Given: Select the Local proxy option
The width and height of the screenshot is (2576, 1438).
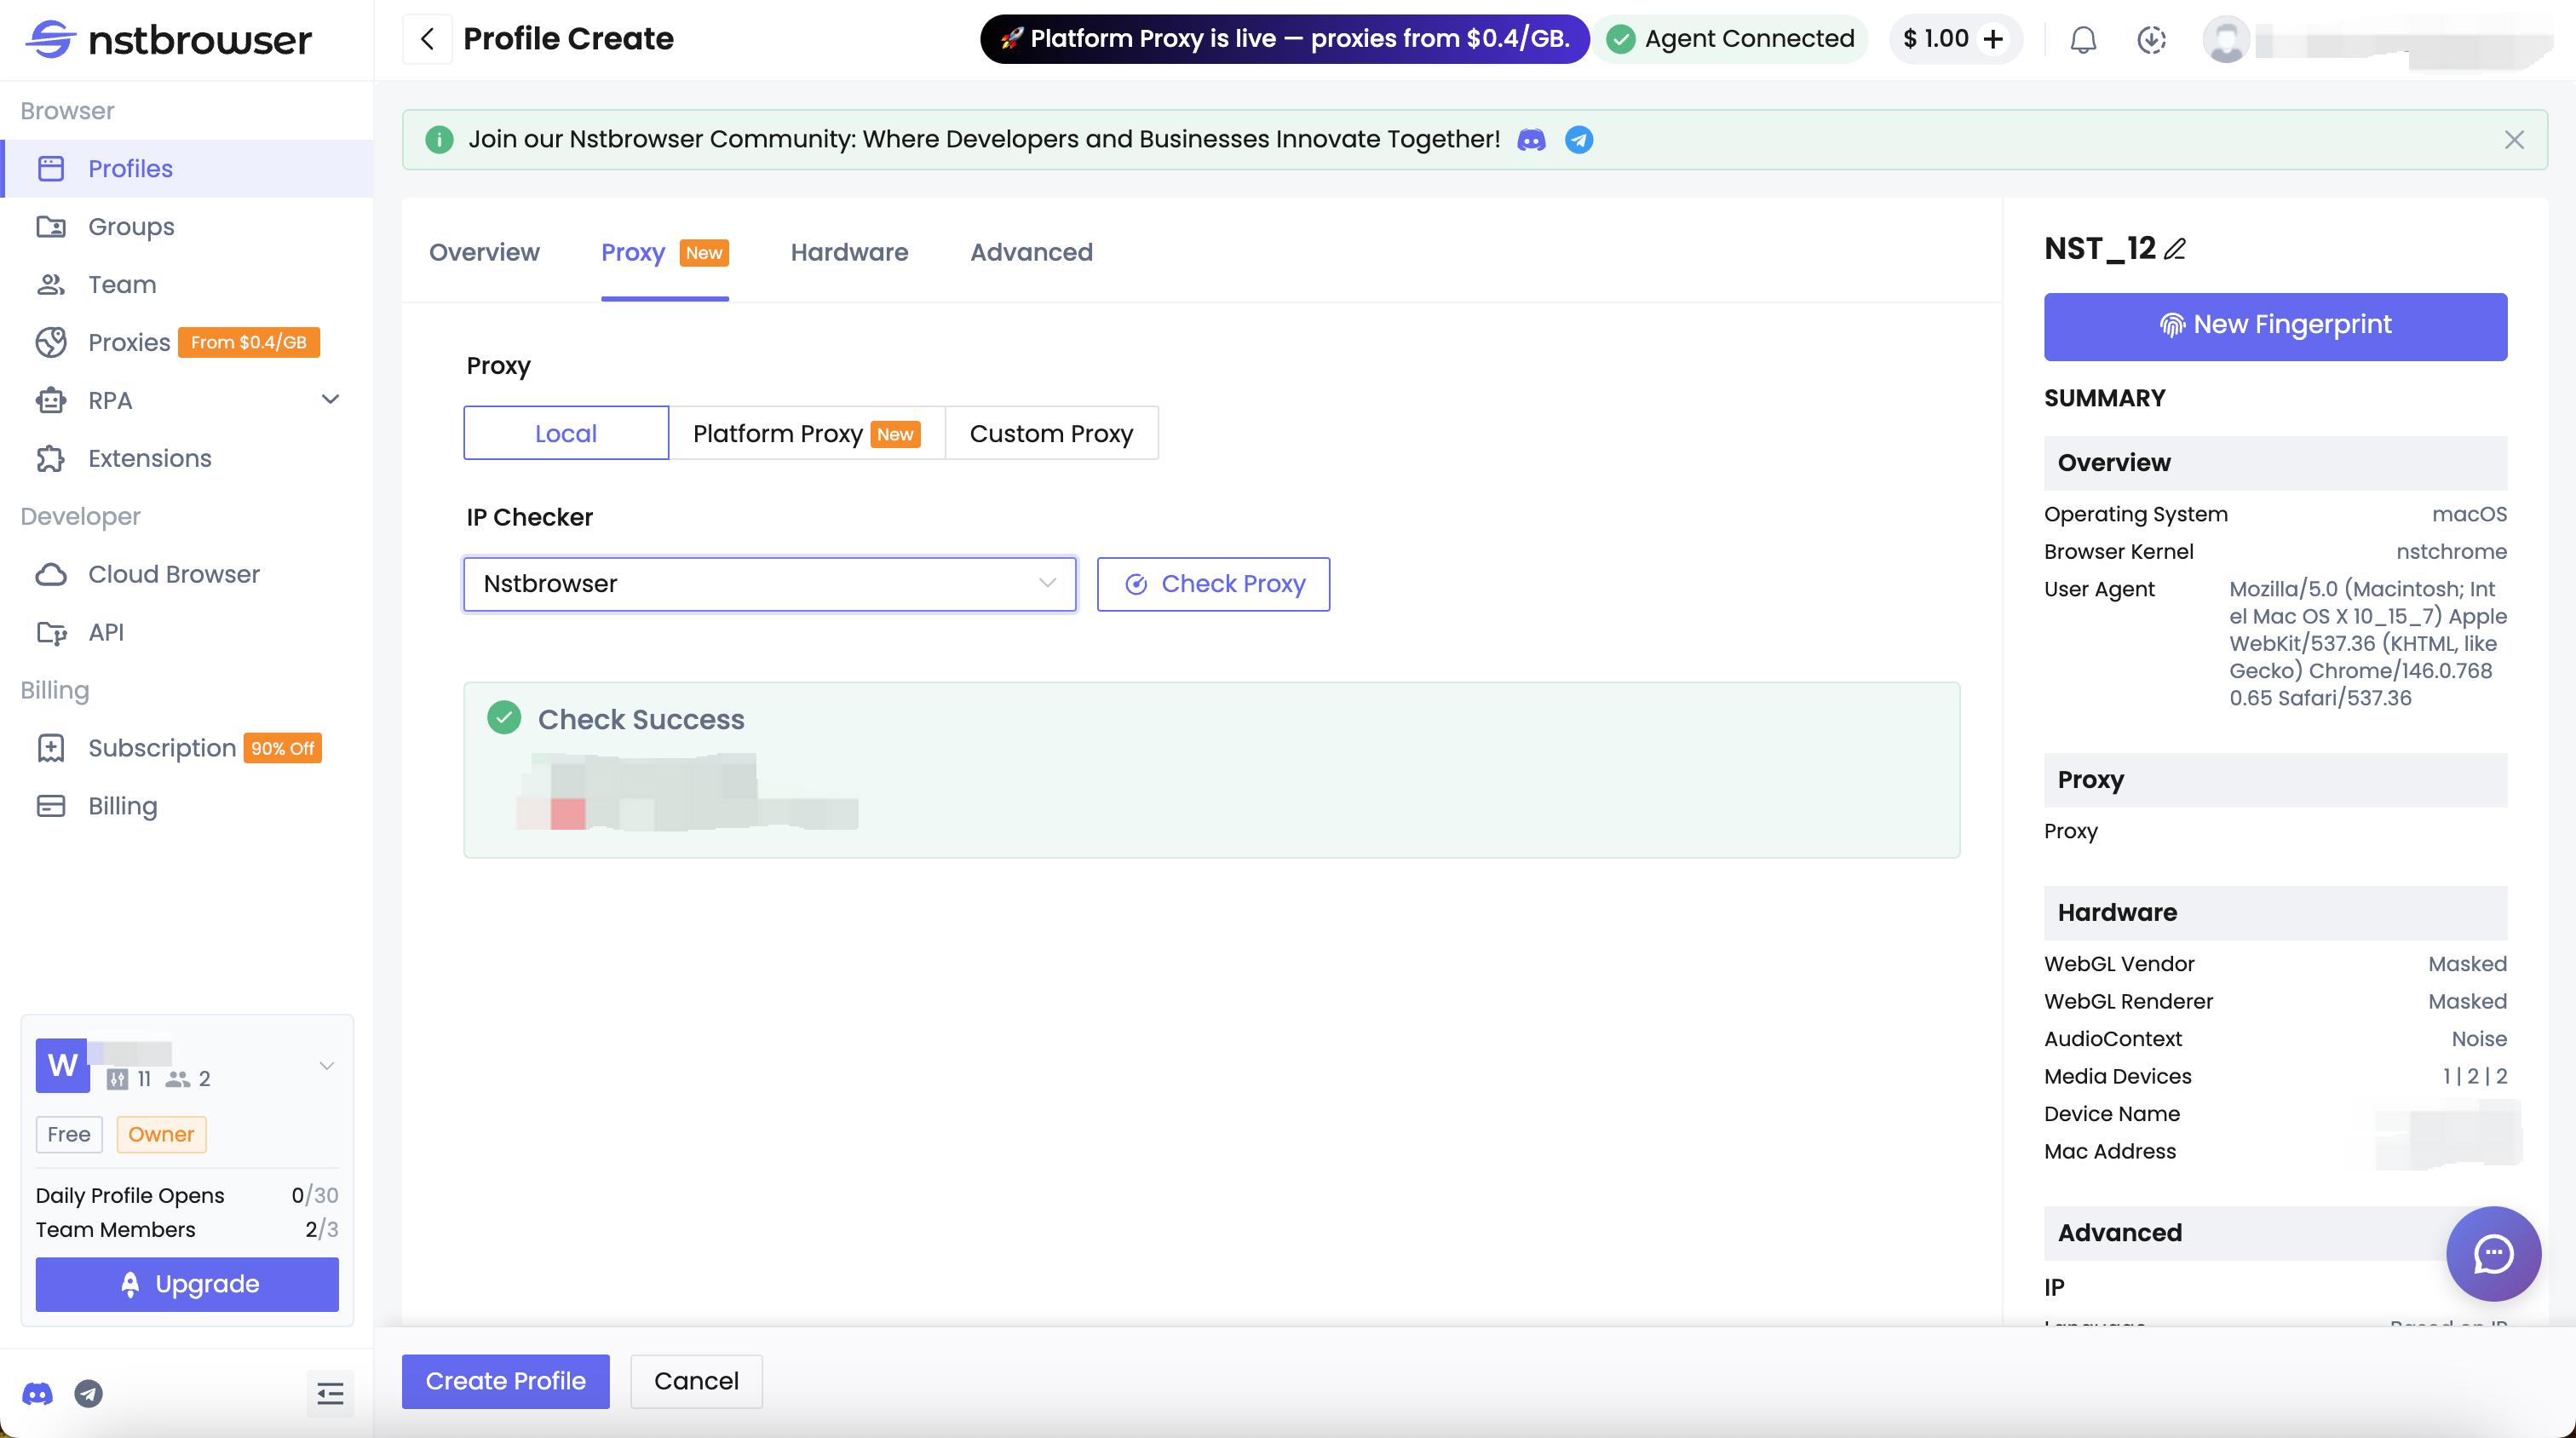Looking at the screenshot, I should click(x=566, y=433).
